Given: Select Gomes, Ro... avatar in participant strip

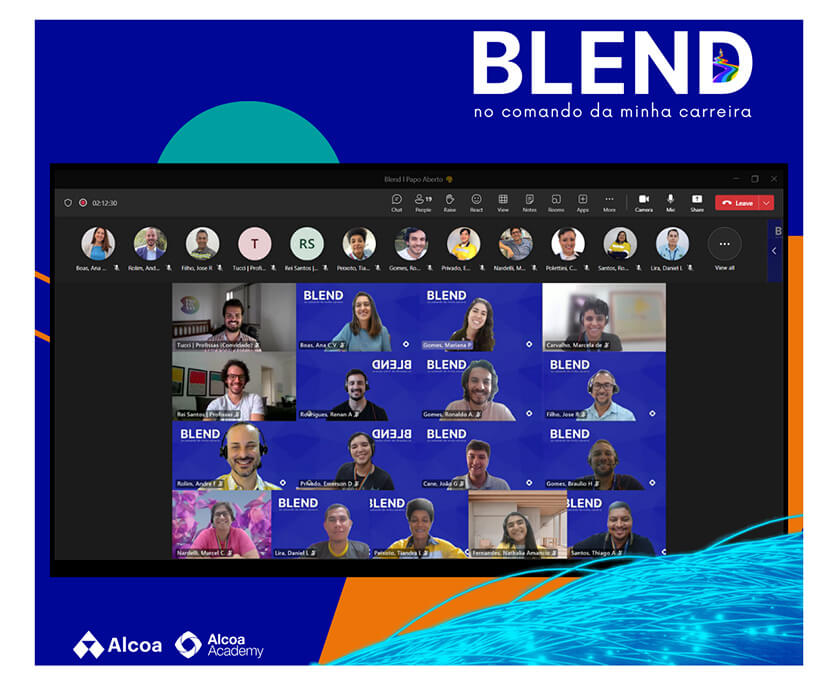Looking at the screenshot, I should tap(411, 244).
